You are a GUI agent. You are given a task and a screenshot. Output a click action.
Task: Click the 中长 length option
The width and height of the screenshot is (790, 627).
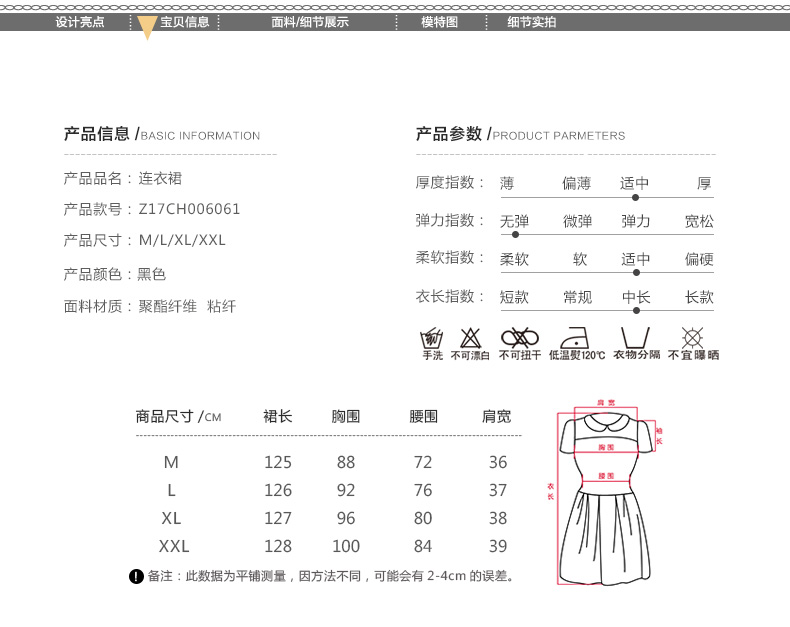click(x=636, y=297)
